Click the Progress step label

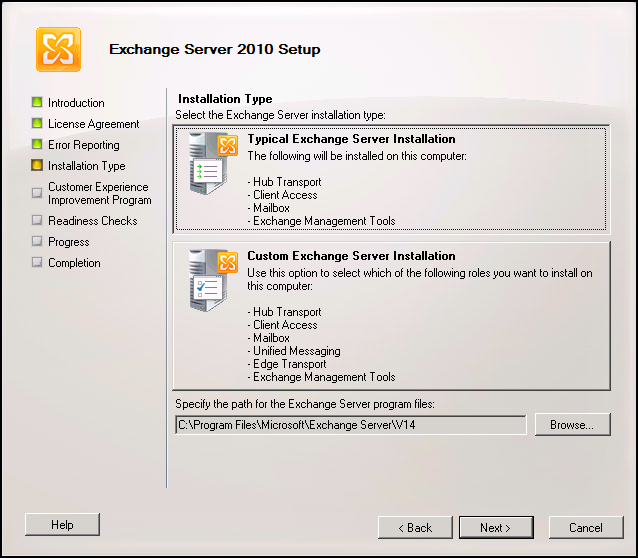tap(68, 242)
